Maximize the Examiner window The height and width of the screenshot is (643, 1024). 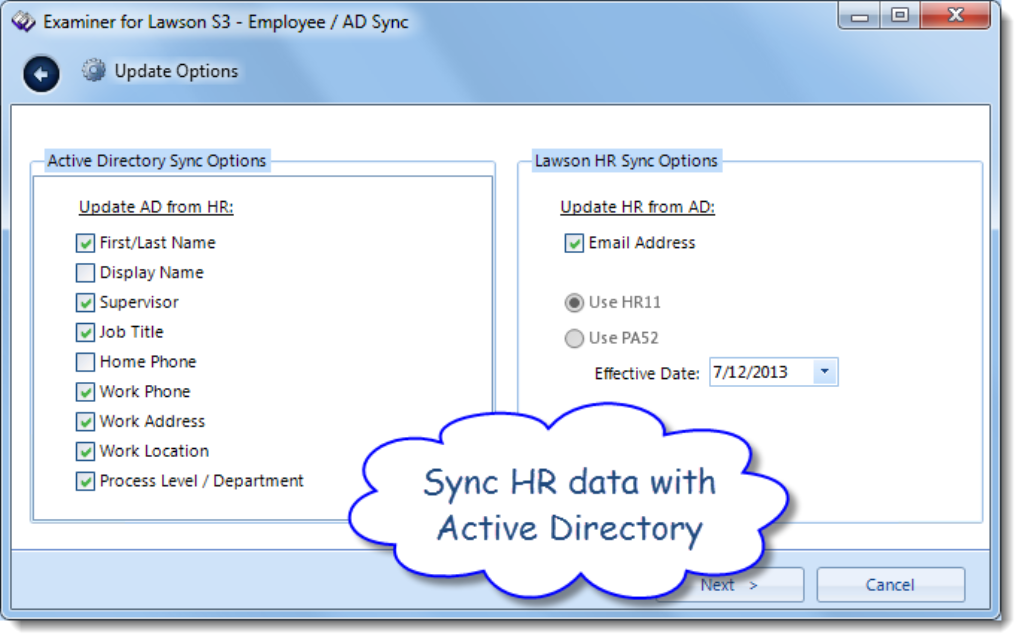click(900, 16)
